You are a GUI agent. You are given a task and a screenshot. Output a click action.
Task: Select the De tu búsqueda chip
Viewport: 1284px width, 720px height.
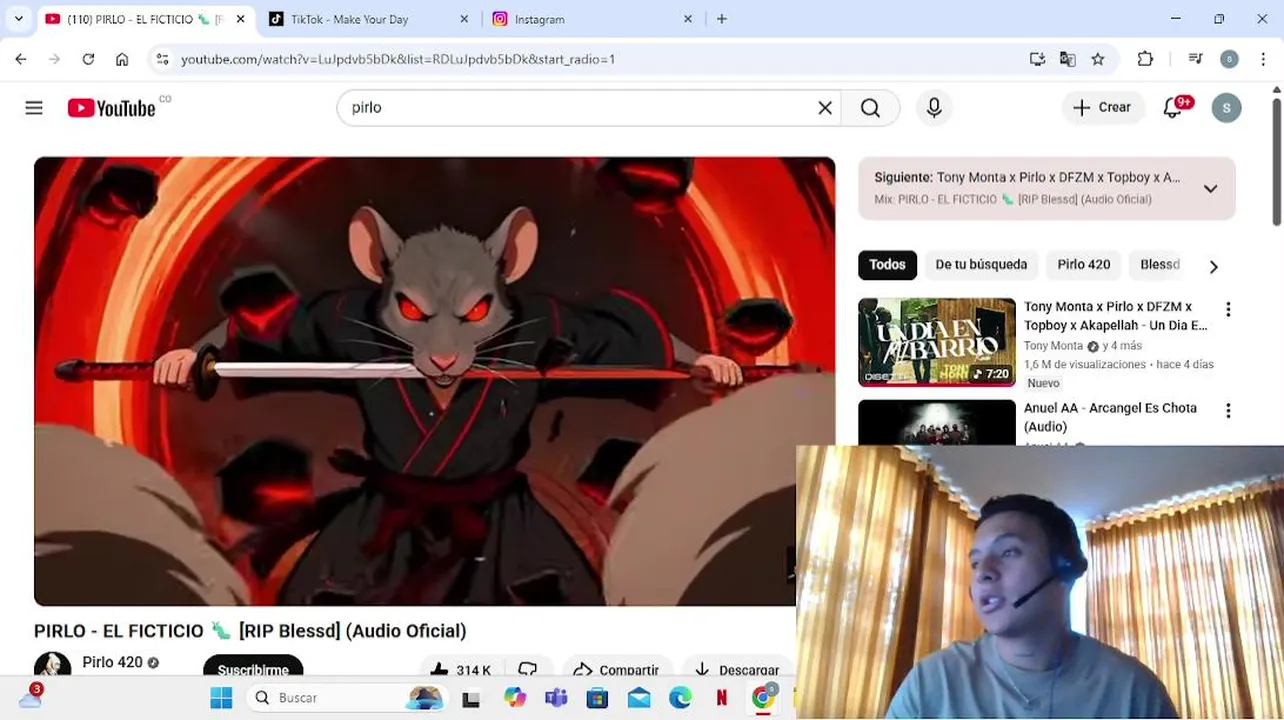coord(981,265)
